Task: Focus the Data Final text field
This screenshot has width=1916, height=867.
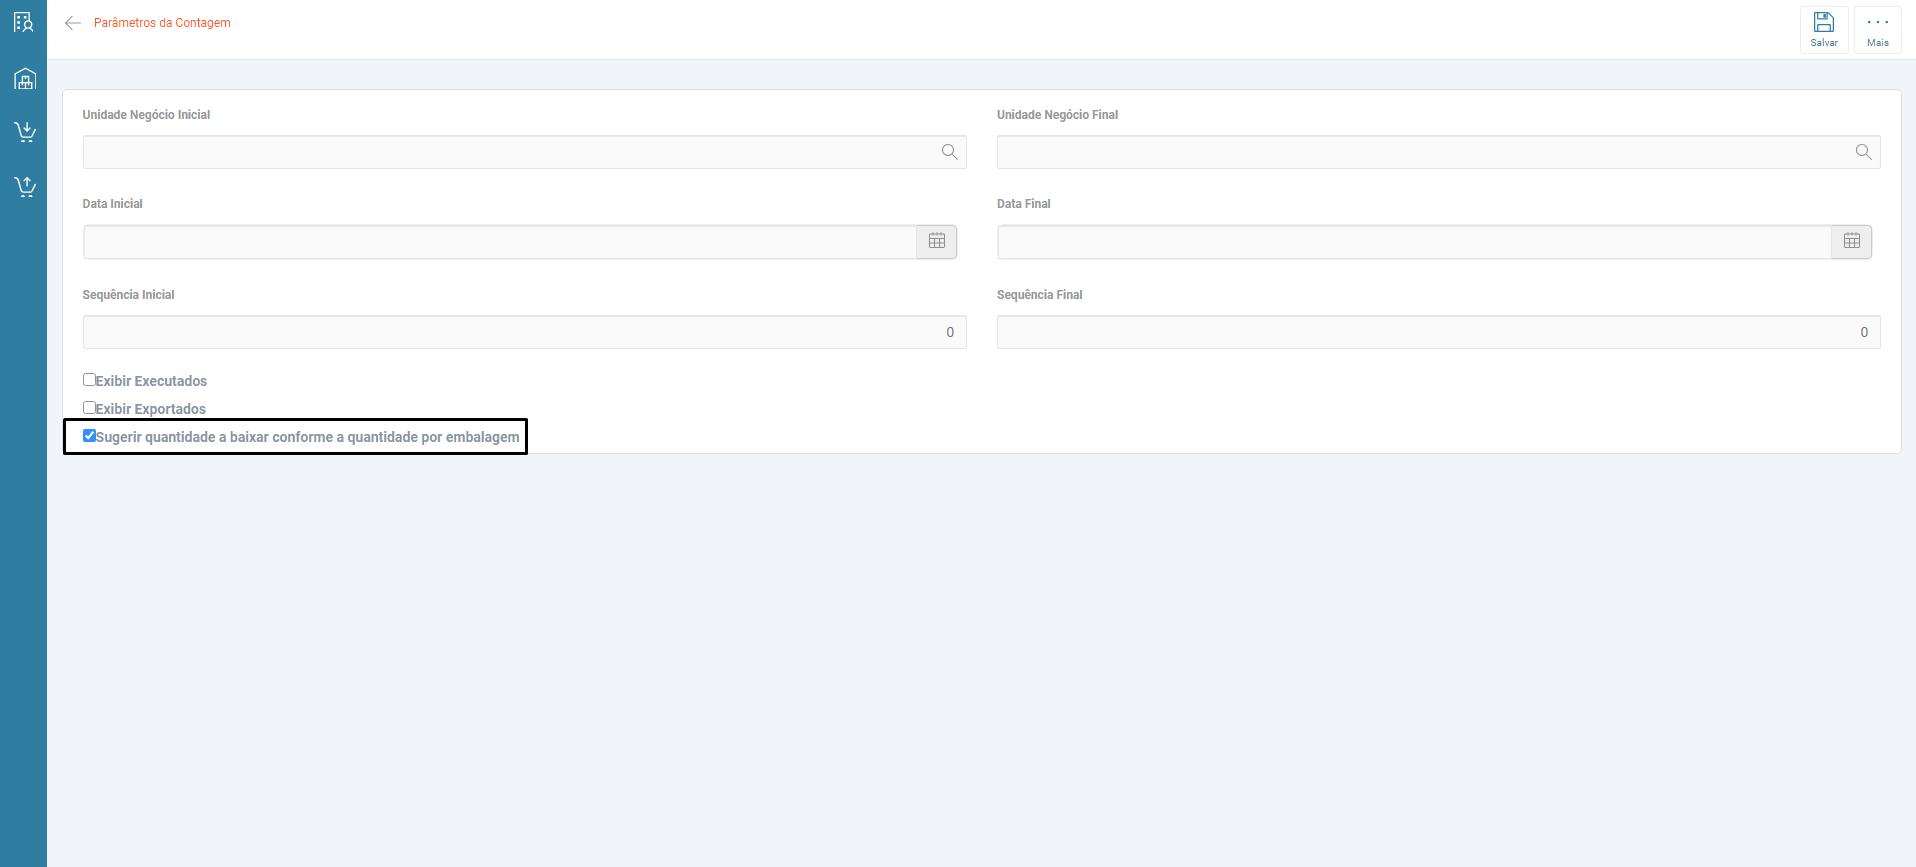Action: tap(1414, 242)
